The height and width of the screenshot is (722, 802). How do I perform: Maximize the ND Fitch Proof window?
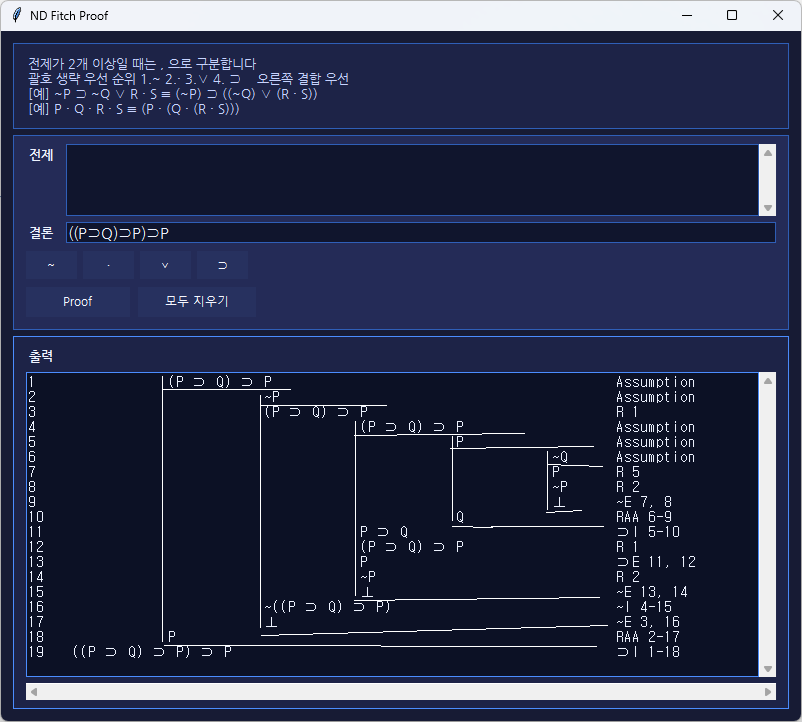pyautogui.click(x=732, y=16)
